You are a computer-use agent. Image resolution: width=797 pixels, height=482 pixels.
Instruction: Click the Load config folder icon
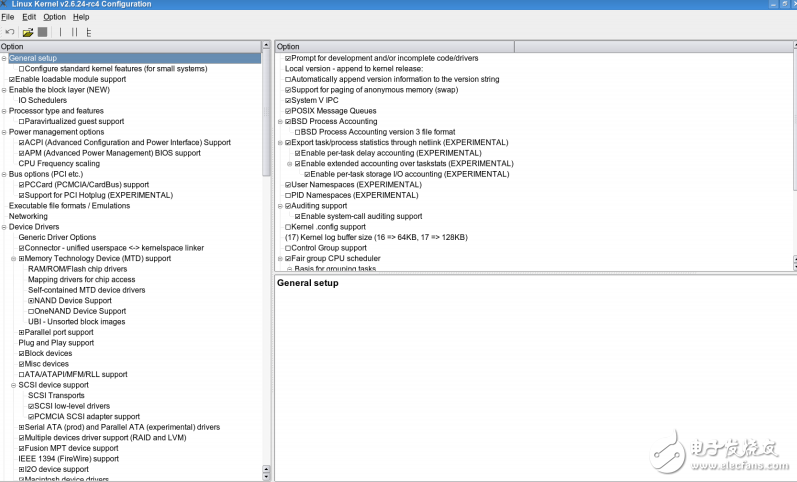point(28,32)
